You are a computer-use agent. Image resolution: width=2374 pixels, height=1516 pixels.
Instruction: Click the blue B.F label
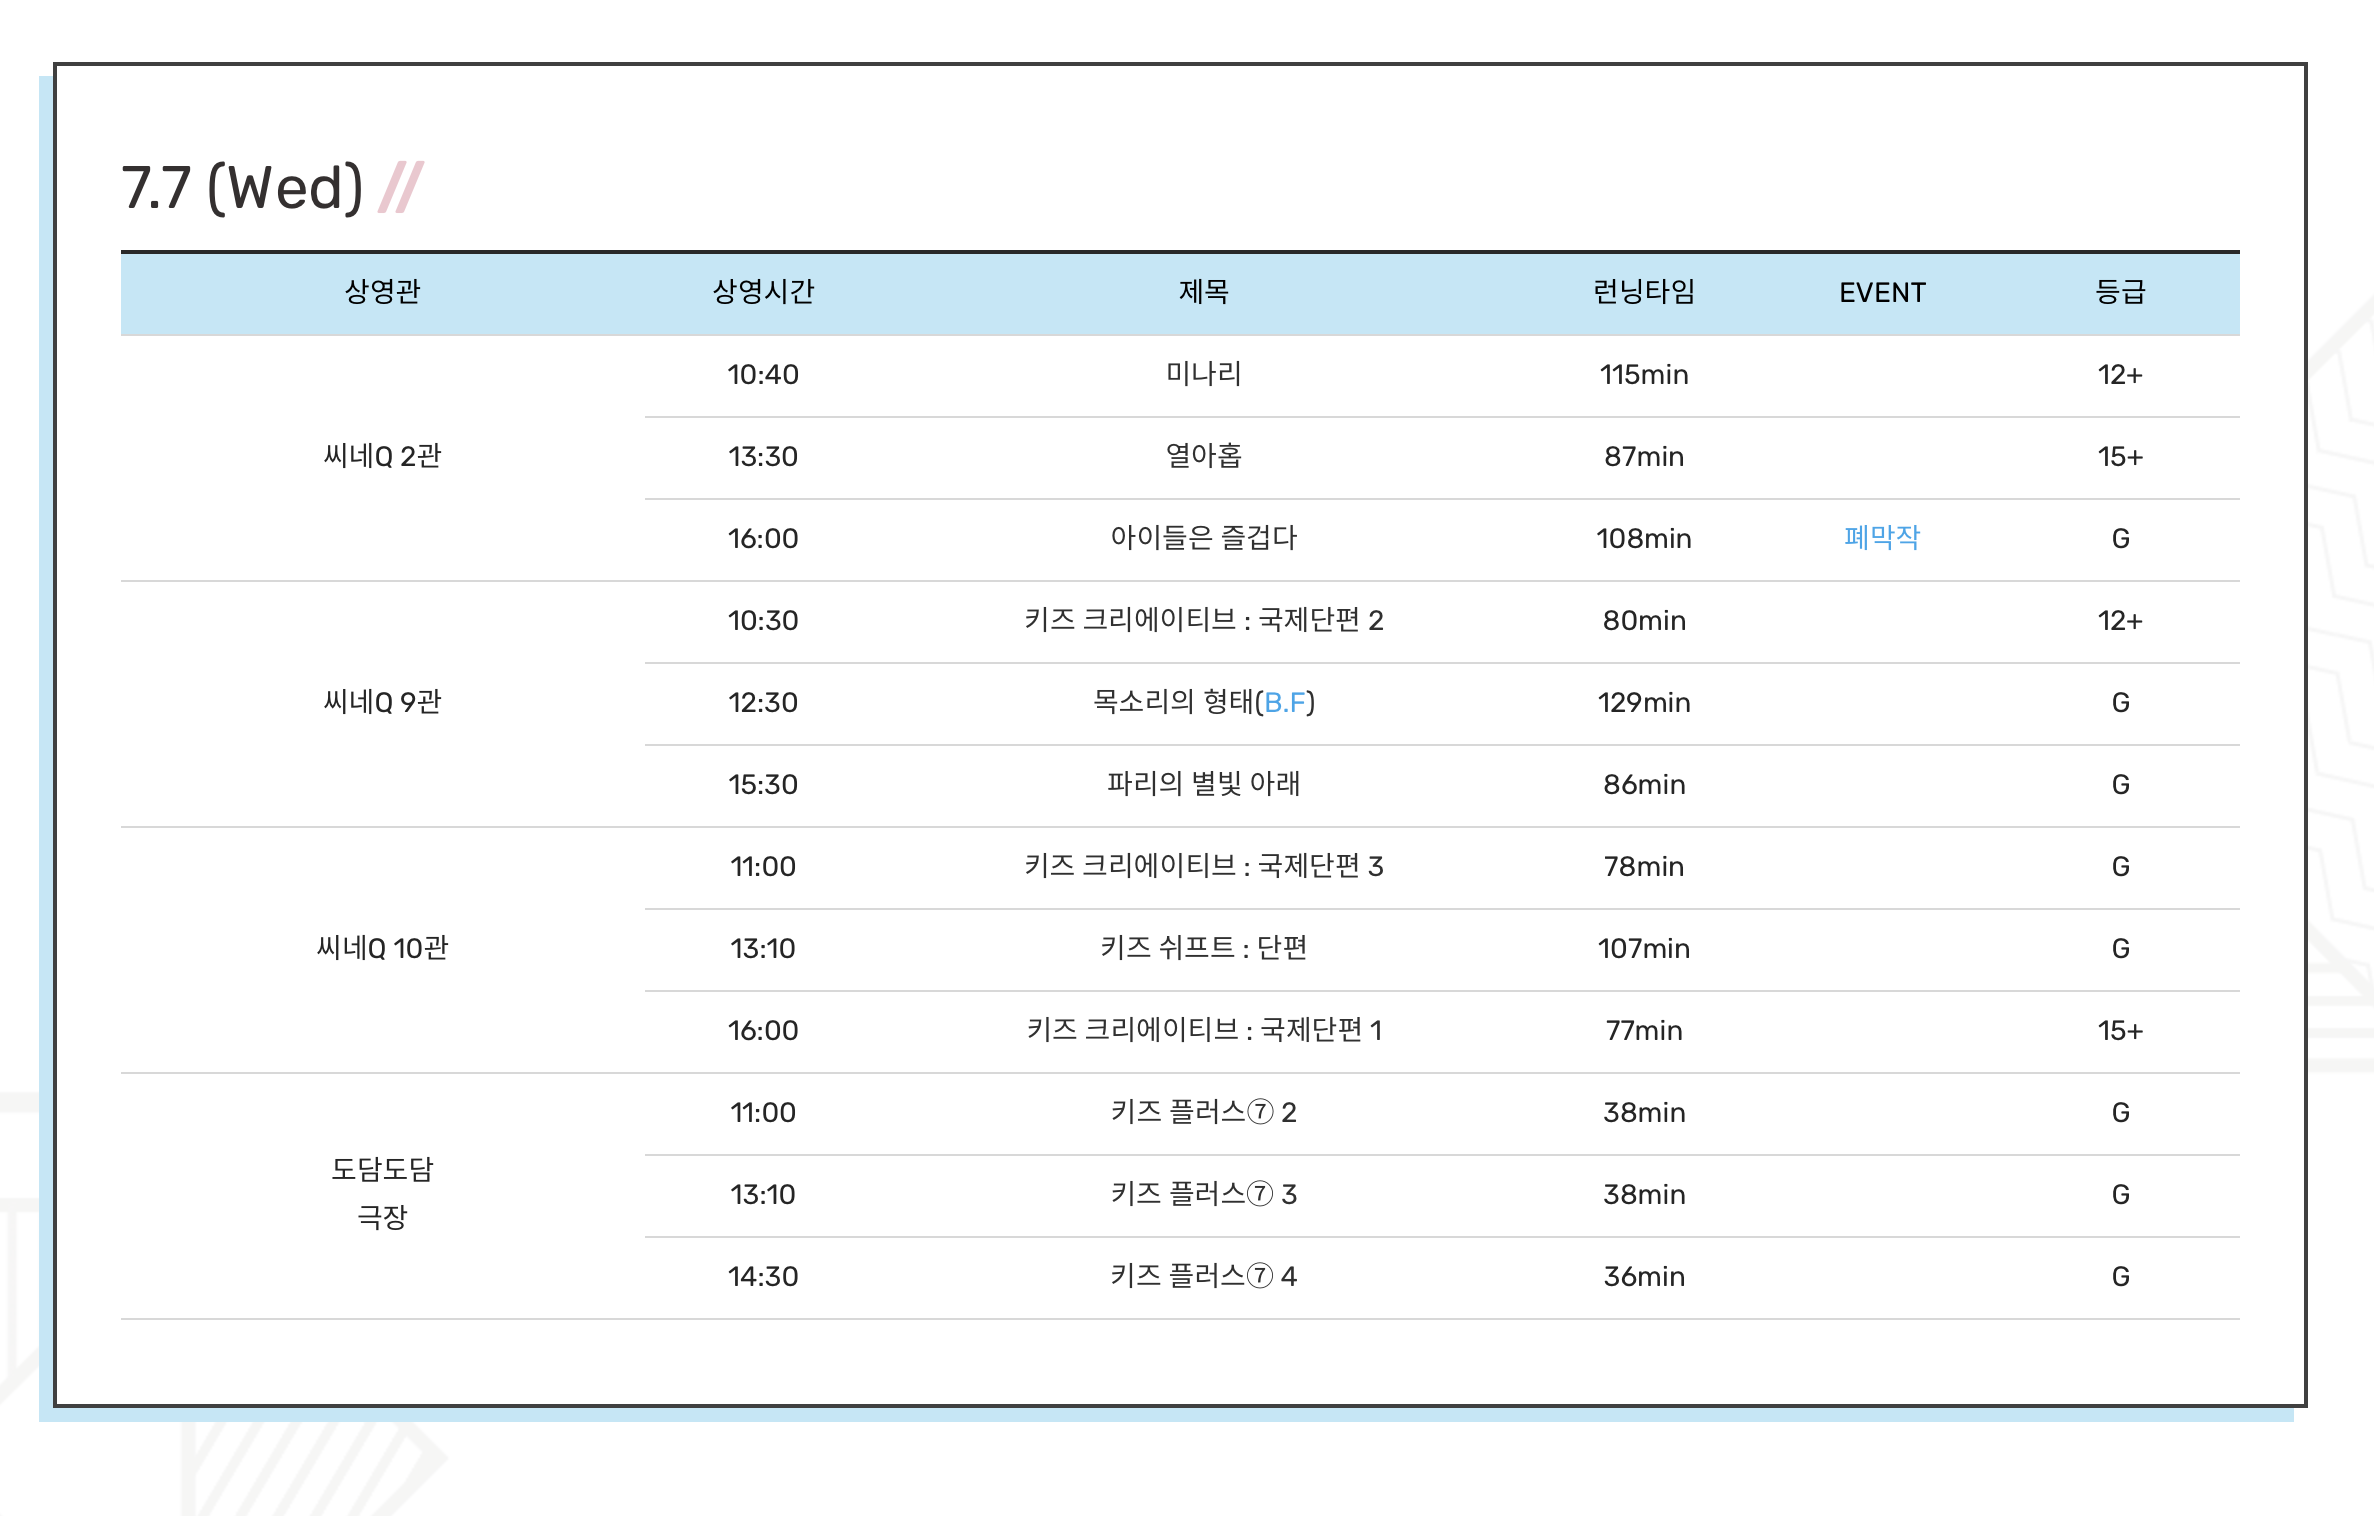1285,702
